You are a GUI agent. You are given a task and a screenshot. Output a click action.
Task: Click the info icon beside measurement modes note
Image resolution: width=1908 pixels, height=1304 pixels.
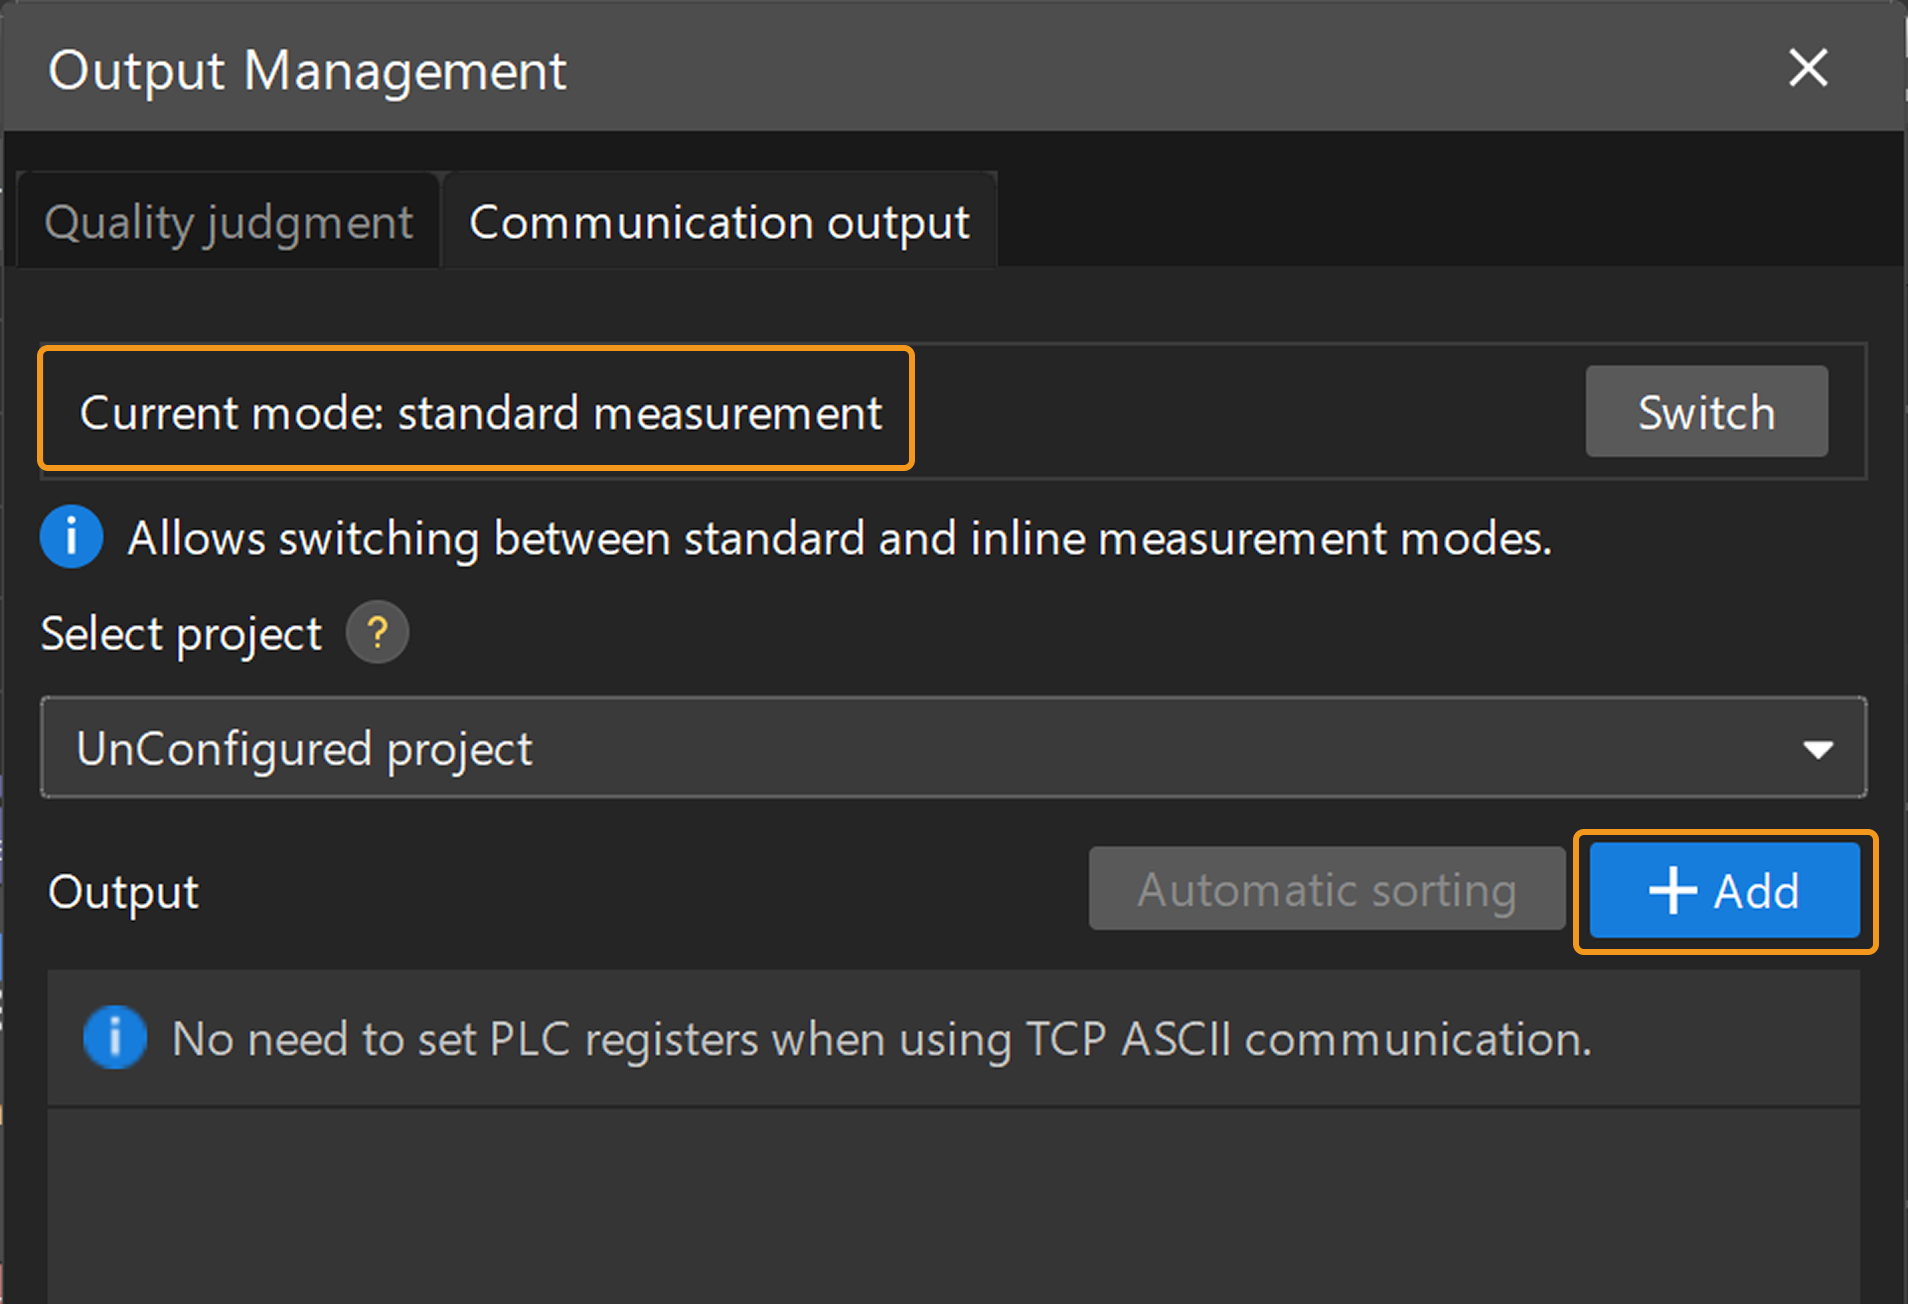(x=71, y=537)
